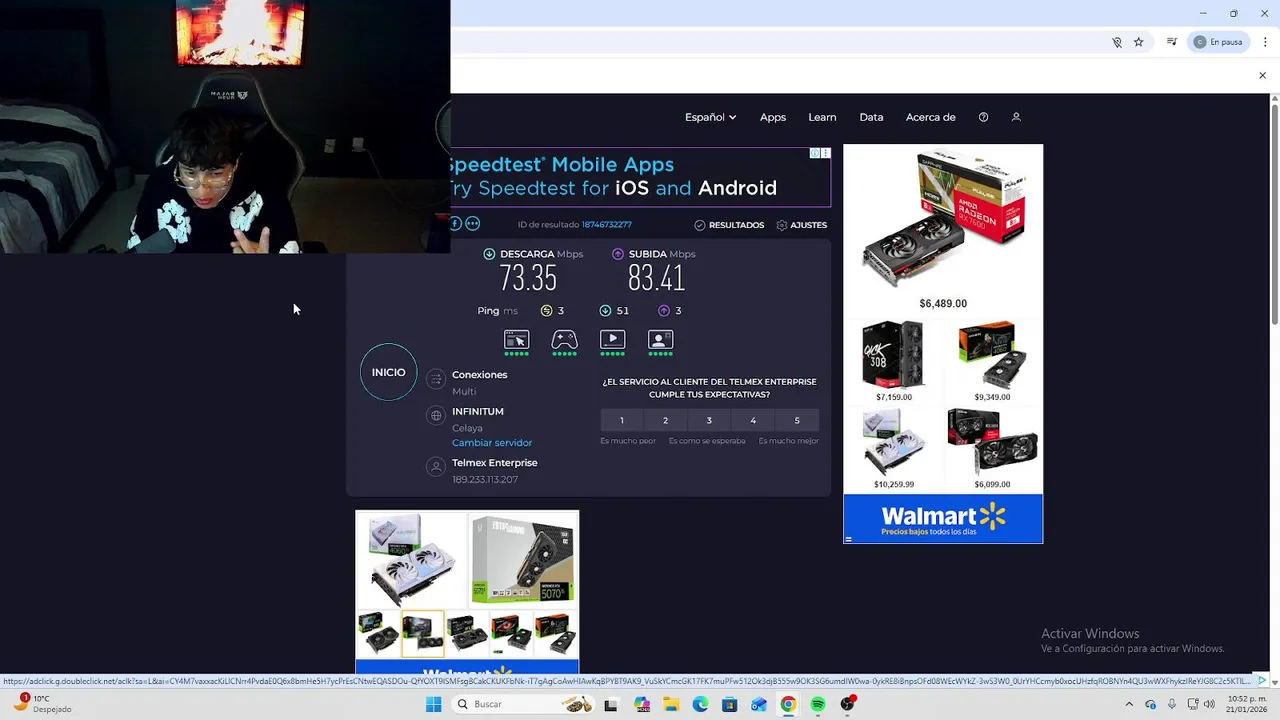Open the Data menu item
The height and width of the screenshot is (720, 1280).
[871, 117]
